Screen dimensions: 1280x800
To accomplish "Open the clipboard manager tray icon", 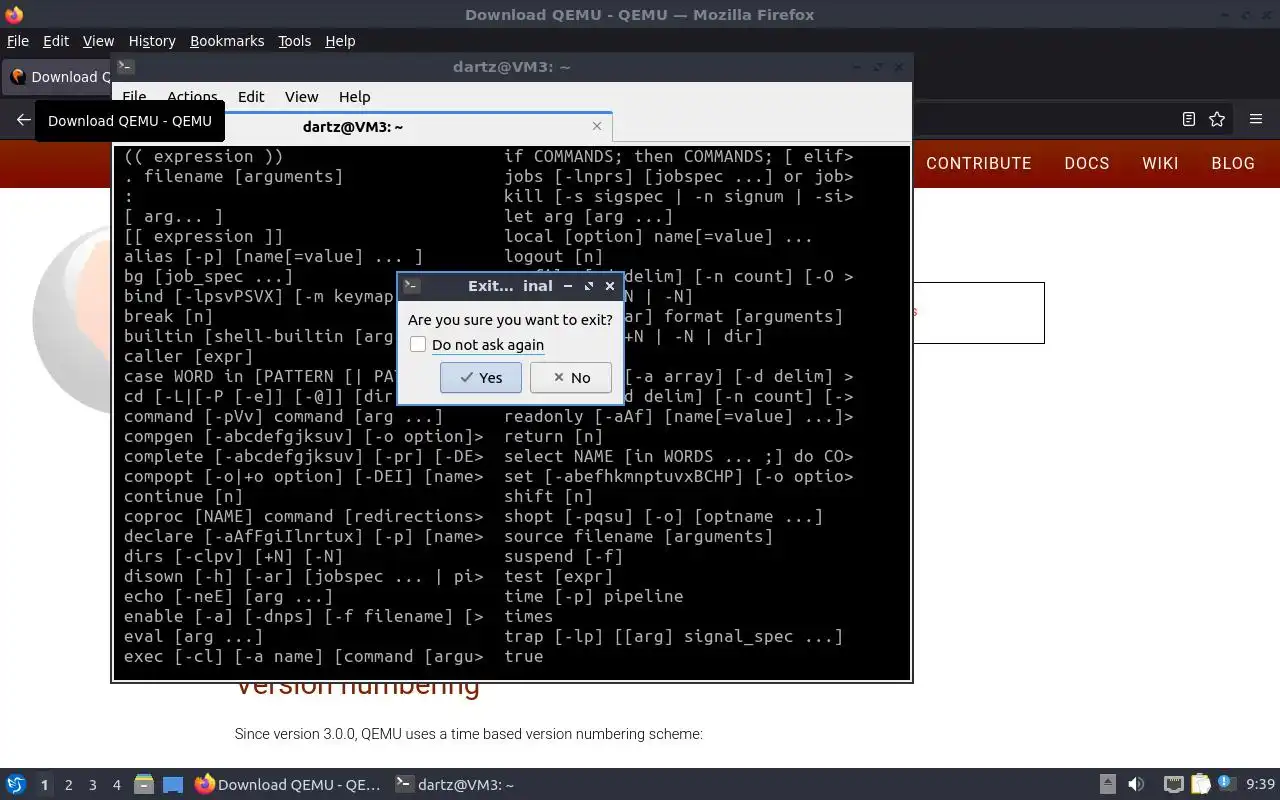I will [x=1199, y=785].
